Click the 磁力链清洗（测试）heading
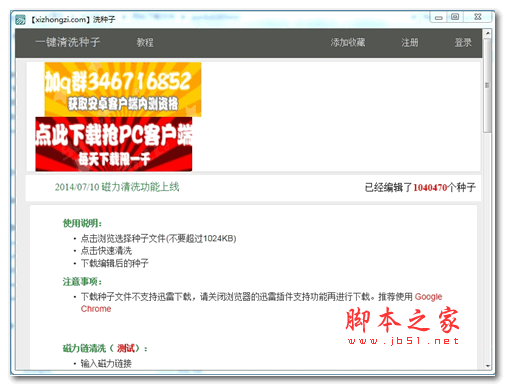Screen dimensions: 506x387 pyautogui.click(x=105, y=348)
